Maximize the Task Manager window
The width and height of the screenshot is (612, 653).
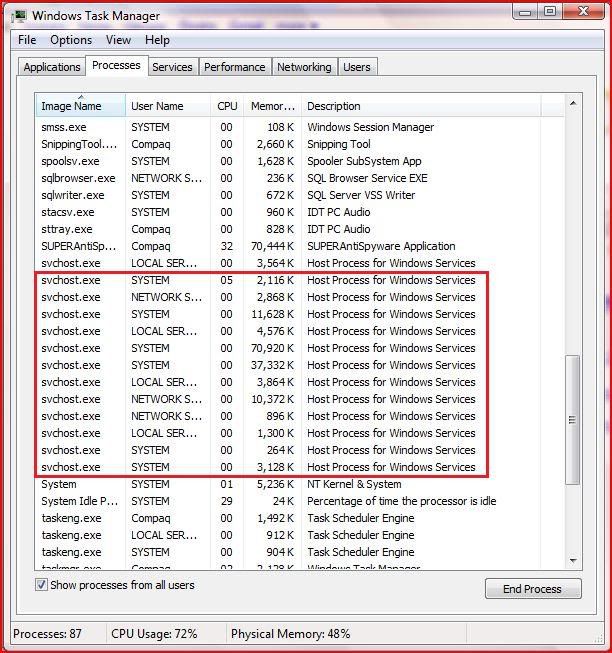550,11
